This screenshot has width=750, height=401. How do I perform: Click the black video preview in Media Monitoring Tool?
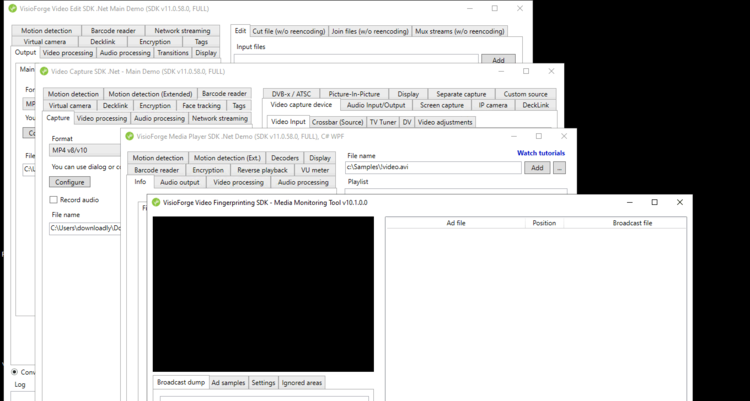[x=263, y=294]
